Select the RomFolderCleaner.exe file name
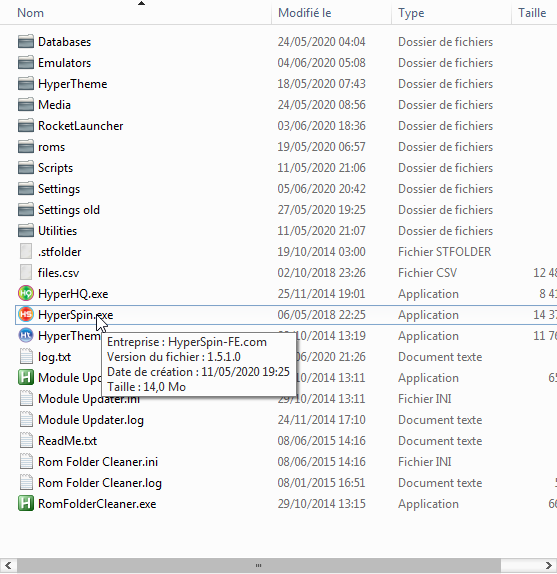557x574 pixels. coord(97,503)
